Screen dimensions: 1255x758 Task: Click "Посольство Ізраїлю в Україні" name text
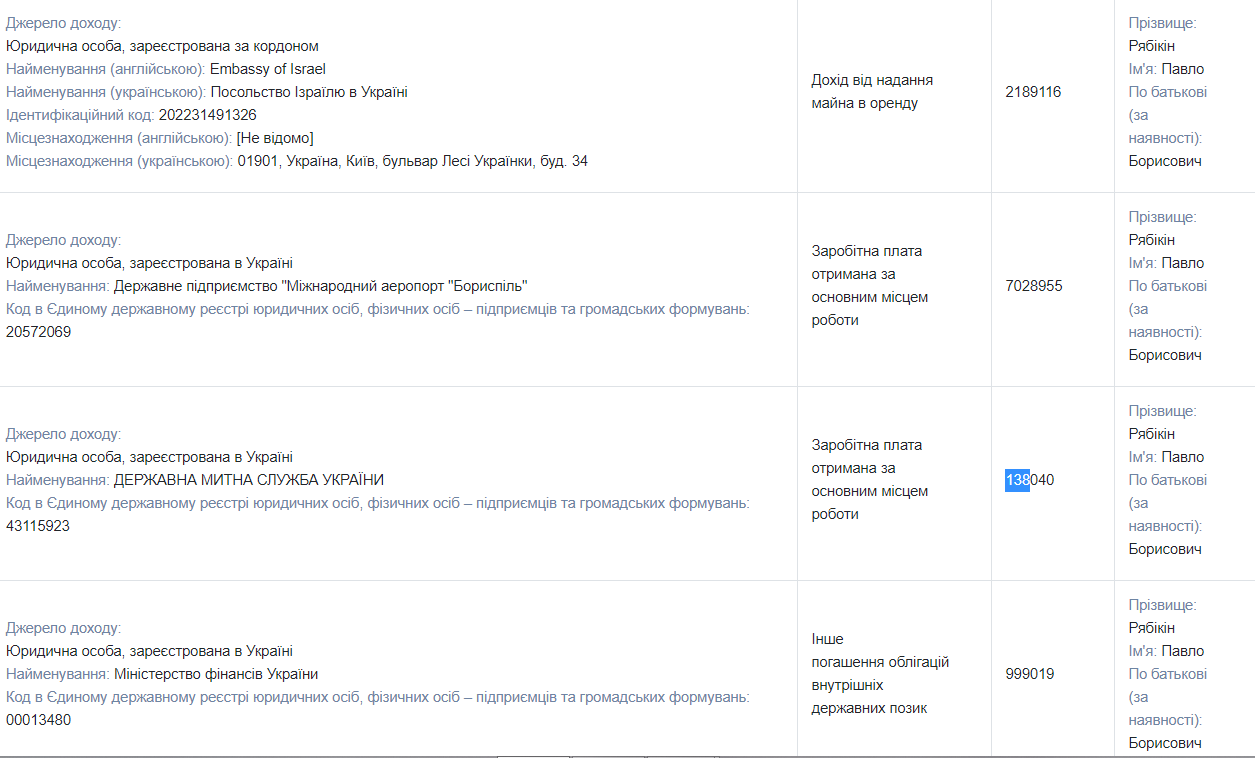click(x=309, y=92)
